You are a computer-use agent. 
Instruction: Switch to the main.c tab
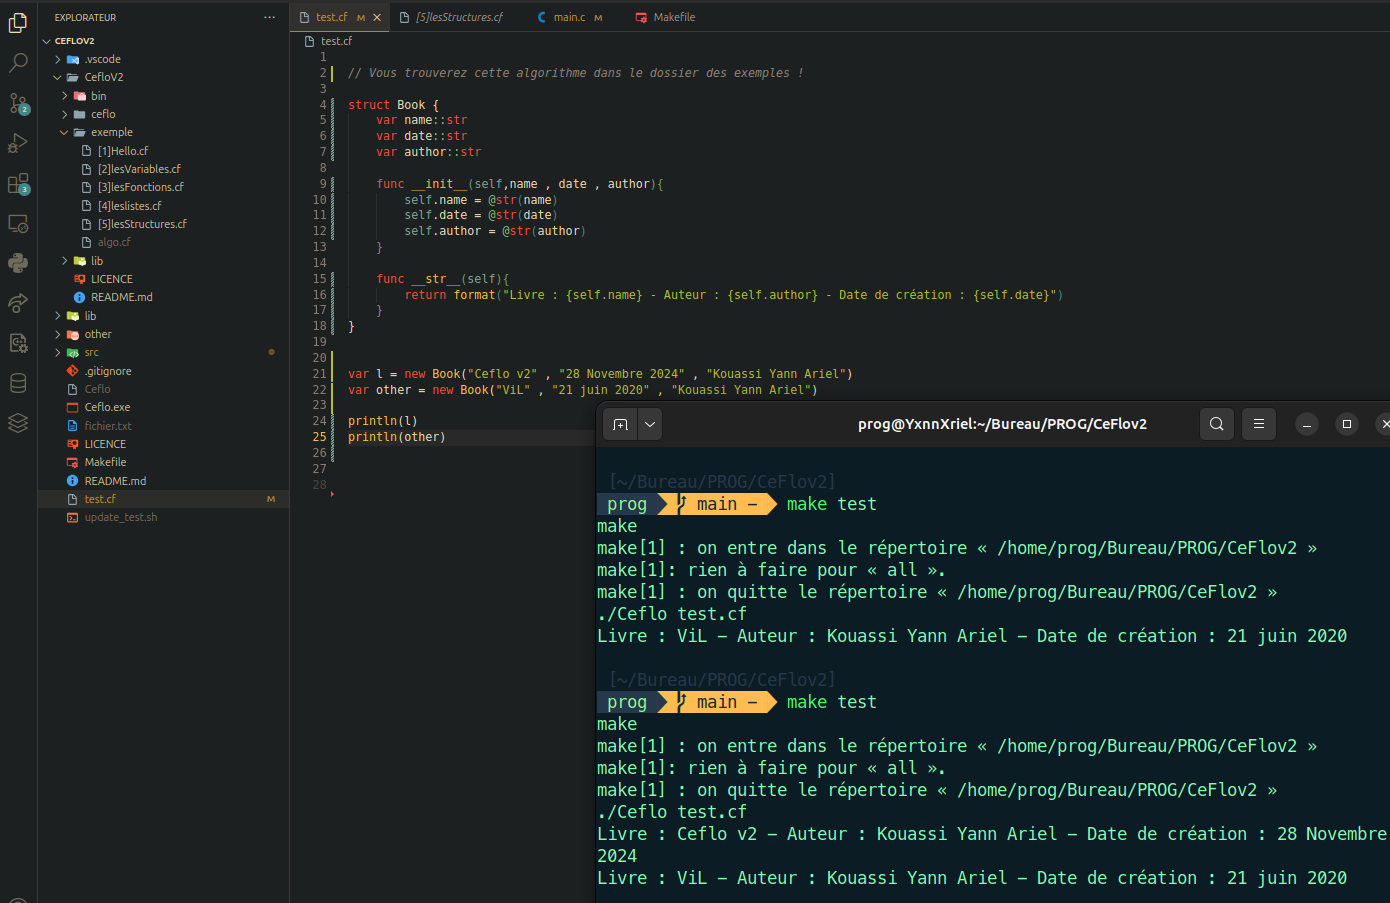570,17
